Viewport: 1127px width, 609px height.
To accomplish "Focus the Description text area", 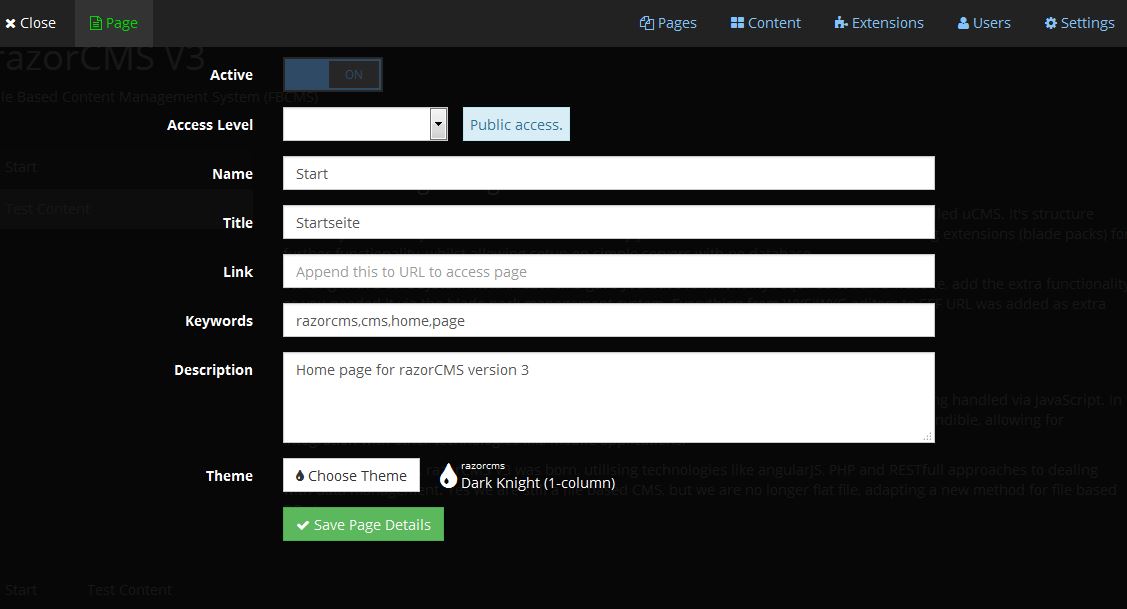I will pyautogui.click(x=609, y=397).
